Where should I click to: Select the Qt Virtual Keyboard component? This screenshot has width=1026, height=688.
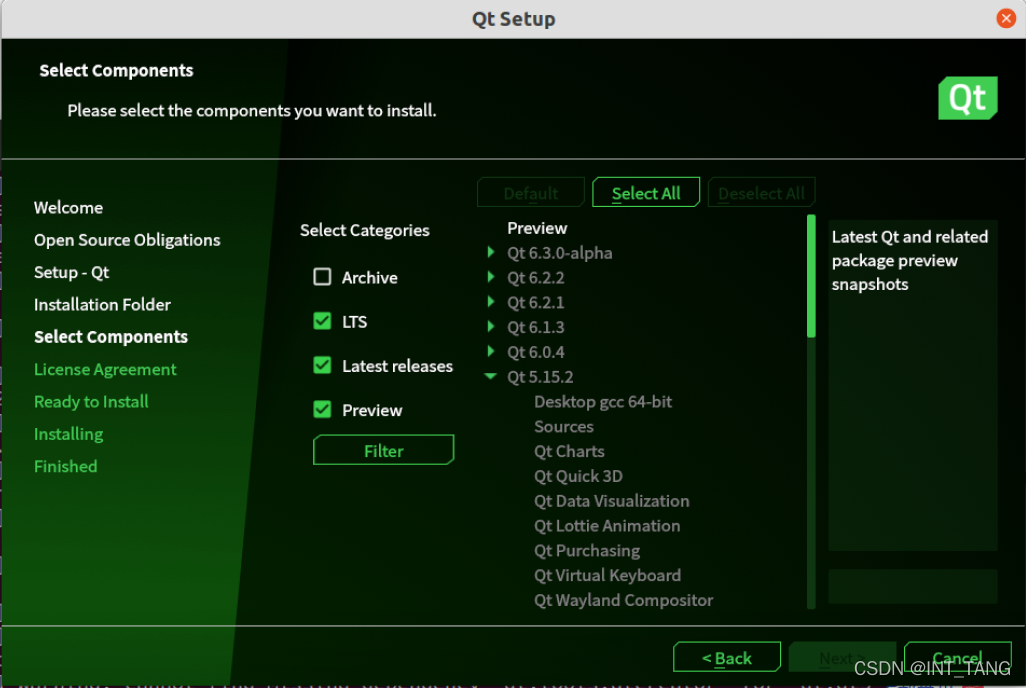pyautogui.click(x=607, y=575)
